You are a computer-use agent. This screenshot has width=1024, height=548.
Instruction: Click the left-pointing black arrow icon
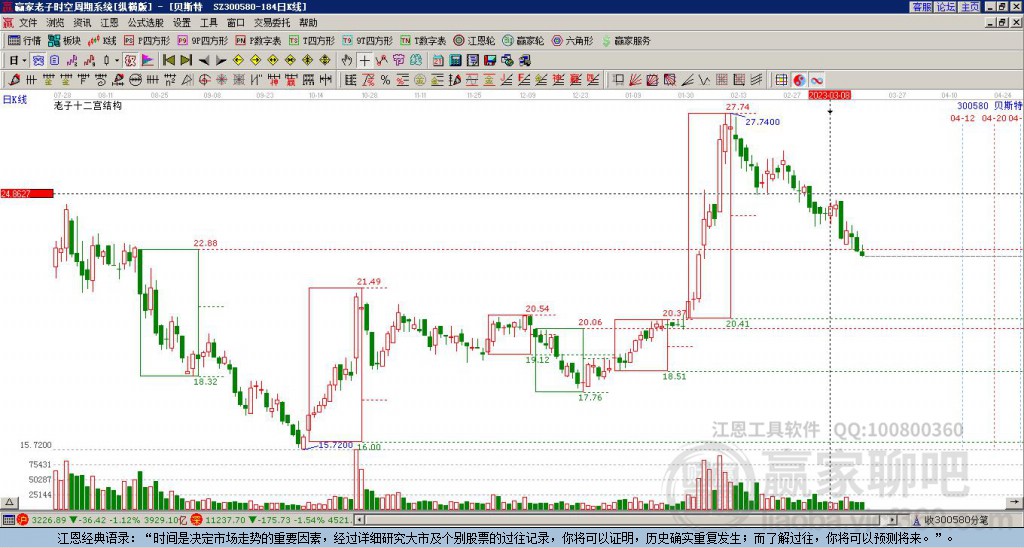click(204, 61)
